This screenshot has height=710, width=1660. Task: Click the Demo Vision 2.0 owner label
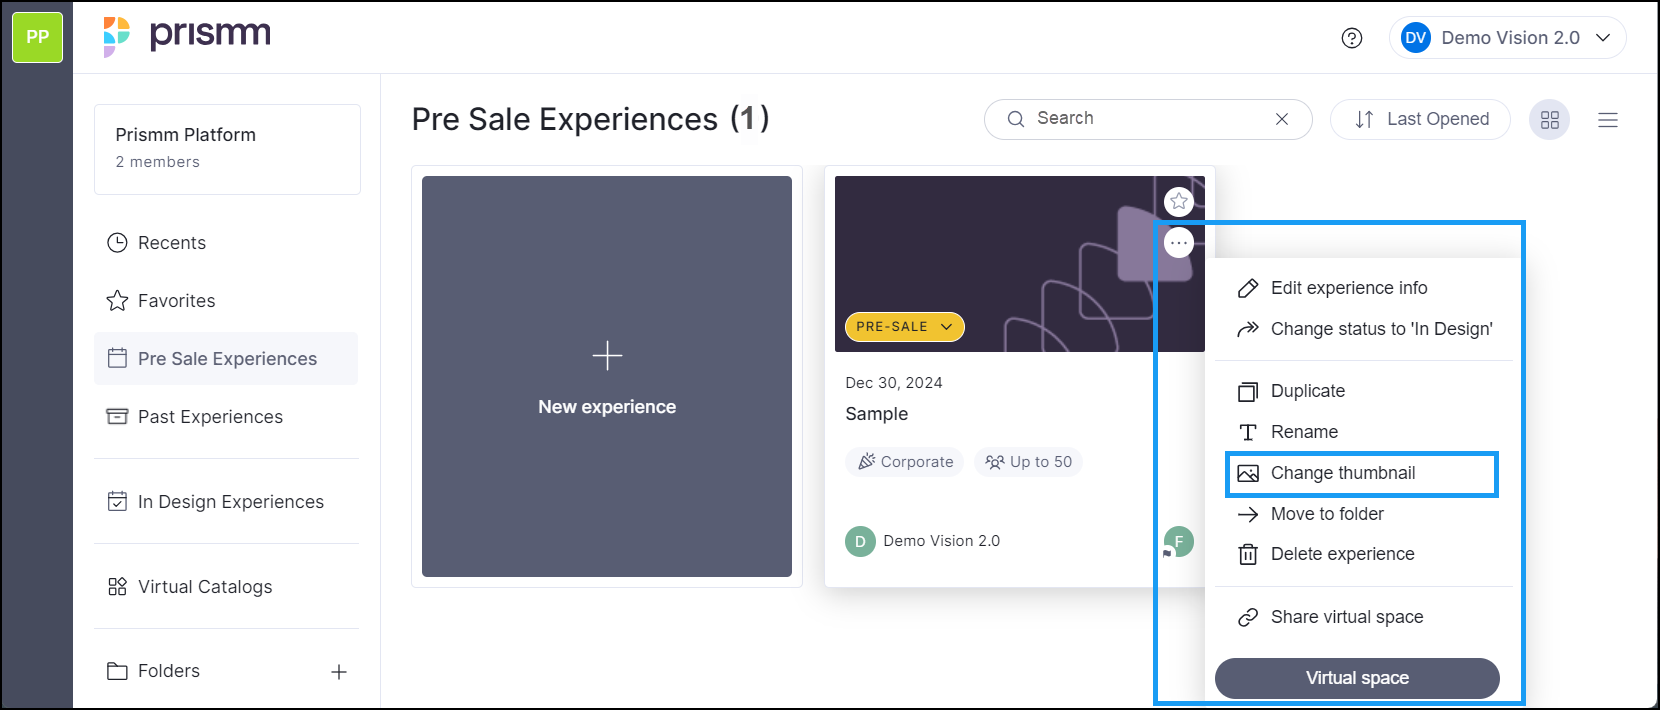pyautogui.click(x=942, y=541)
